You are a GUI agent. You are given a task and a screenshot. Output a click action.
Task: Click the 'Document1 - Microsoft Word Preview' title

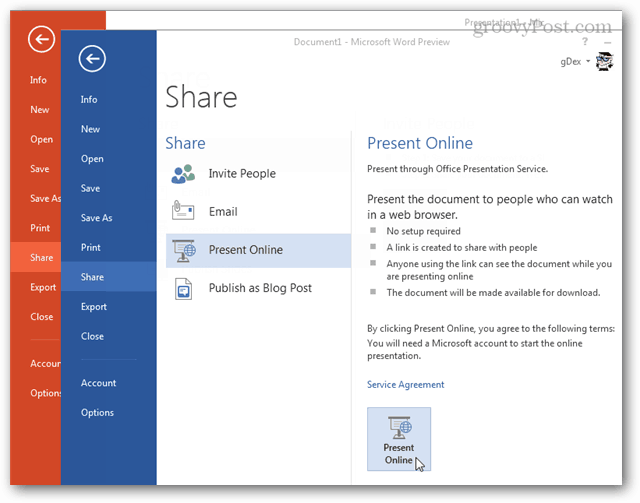(x=371, y=42)
